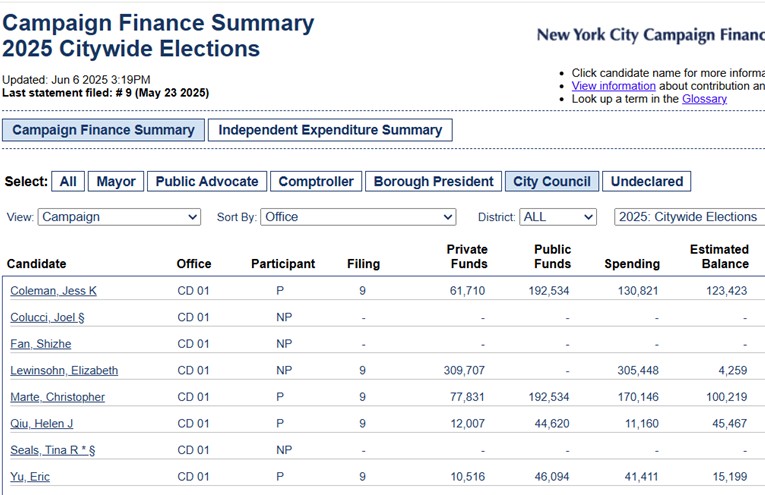
Task: Open the Glossary link
Action: [x=704, y=99]
